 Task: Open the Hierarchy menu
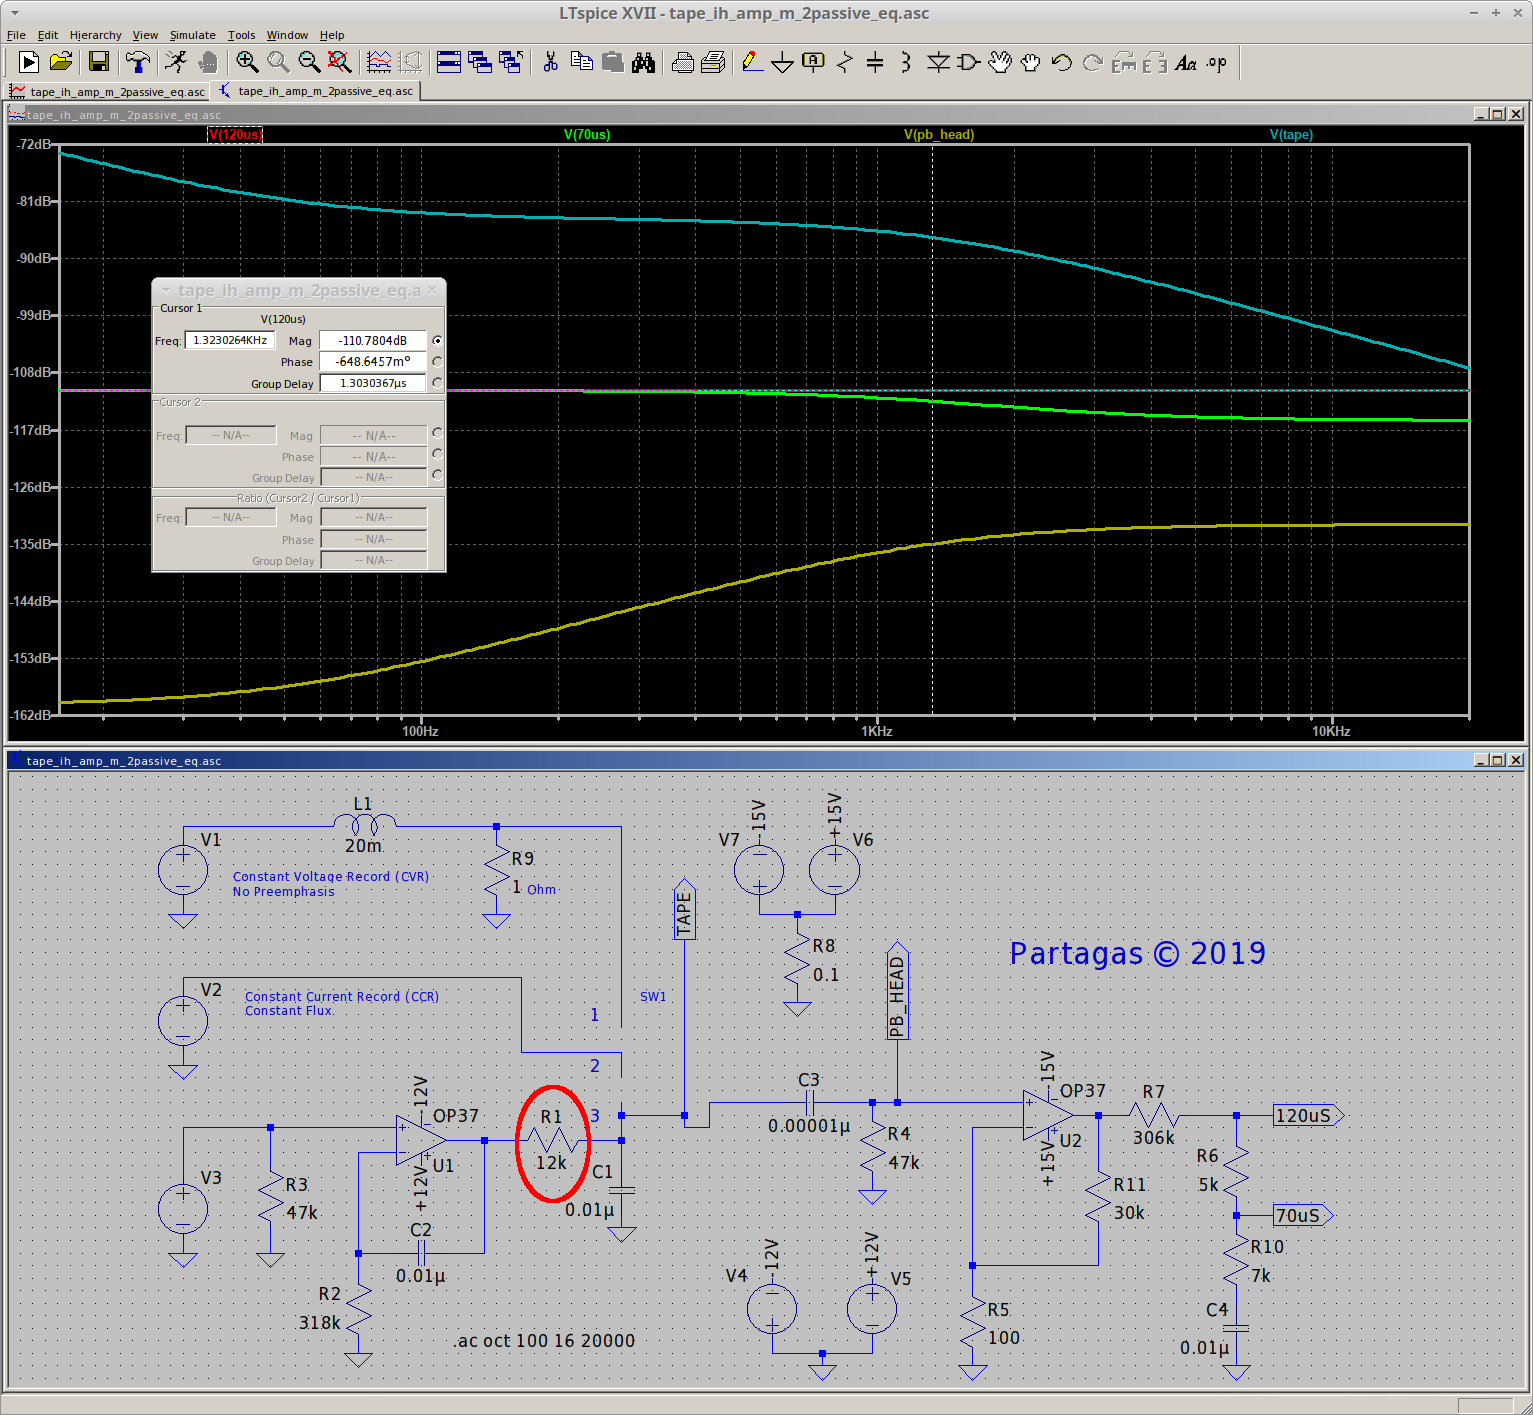95,35
